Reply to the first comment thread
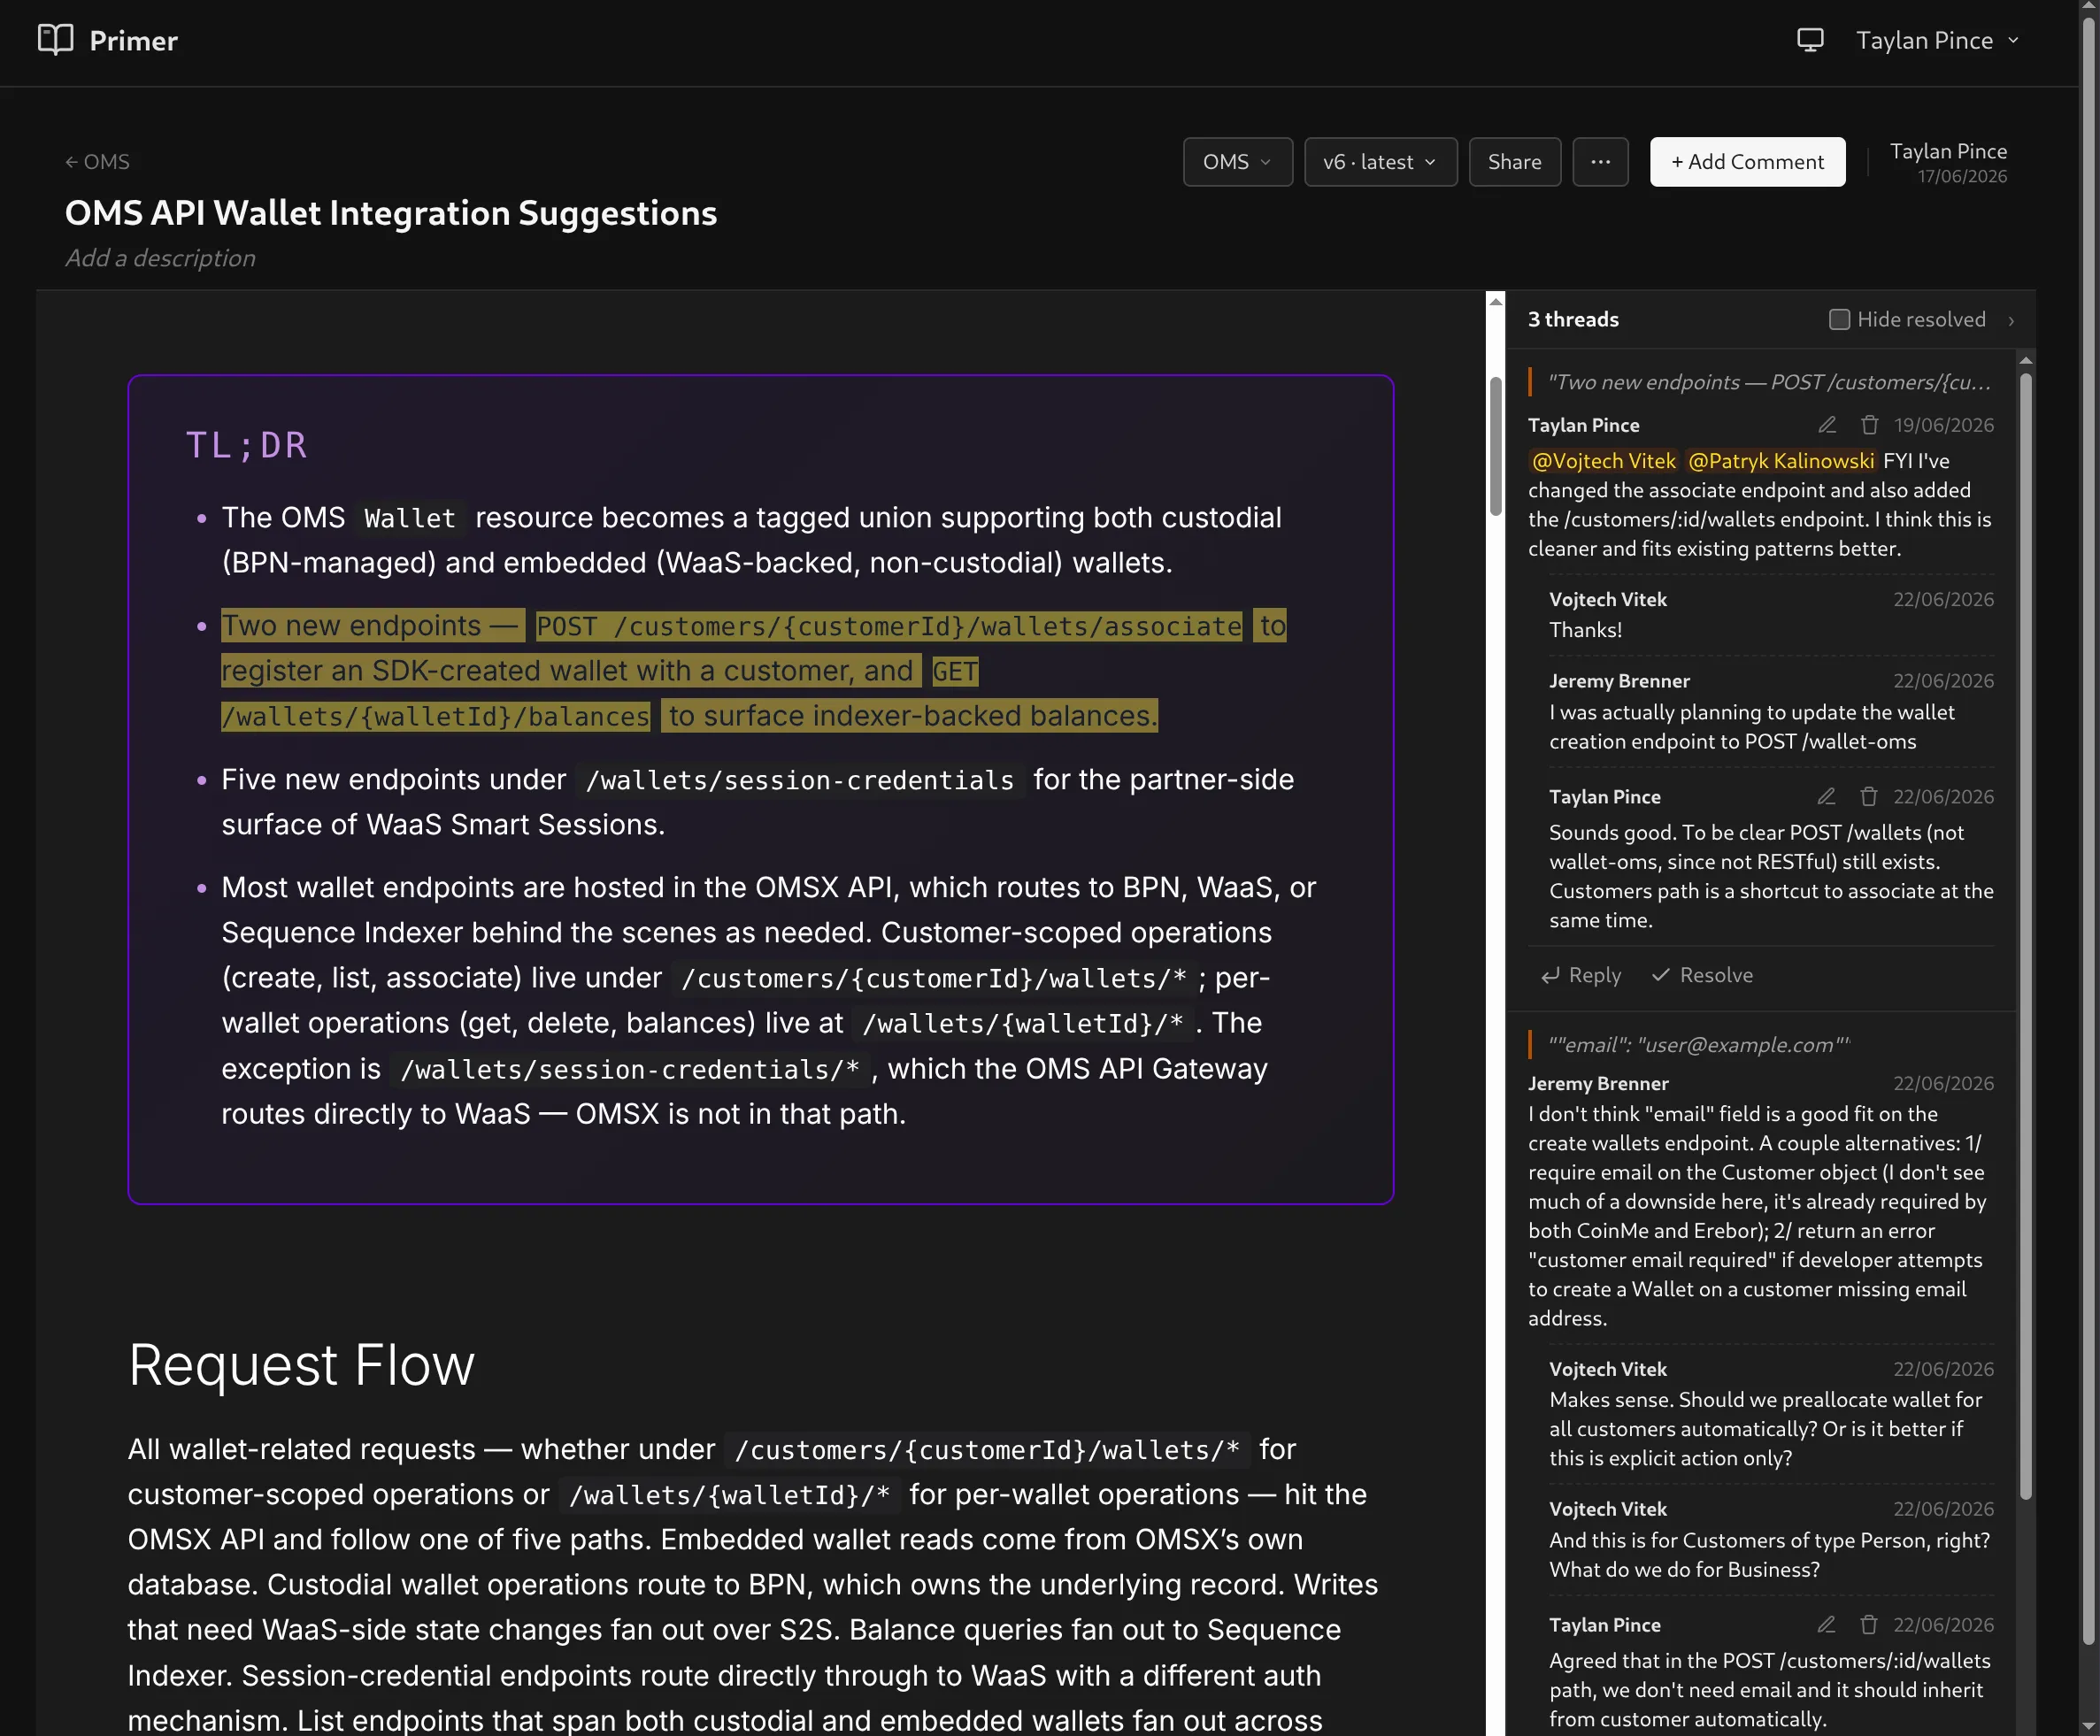The width and height of the screenshot is (2100, 1736). coord(1581,975)
